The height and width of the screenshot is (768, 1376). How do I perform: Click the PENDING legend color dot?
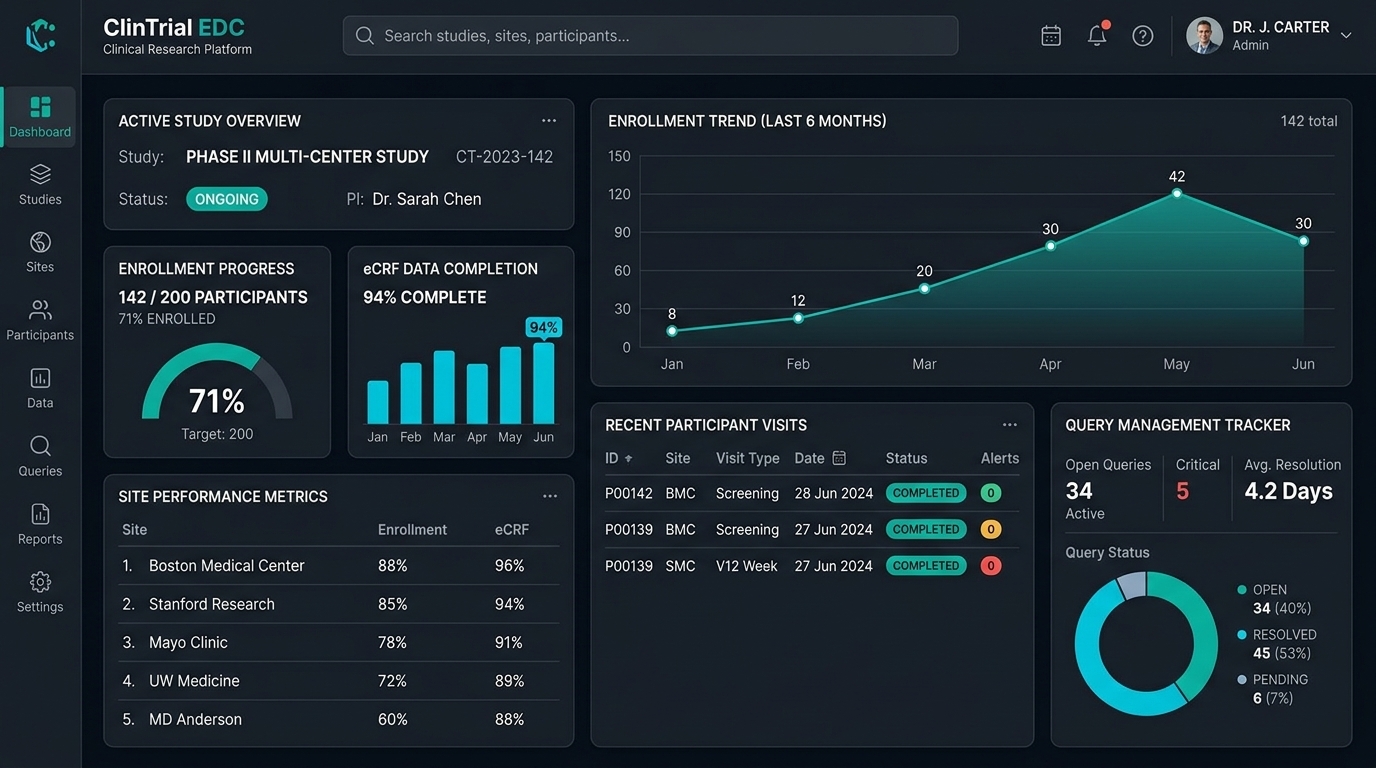pos(1242,680)
